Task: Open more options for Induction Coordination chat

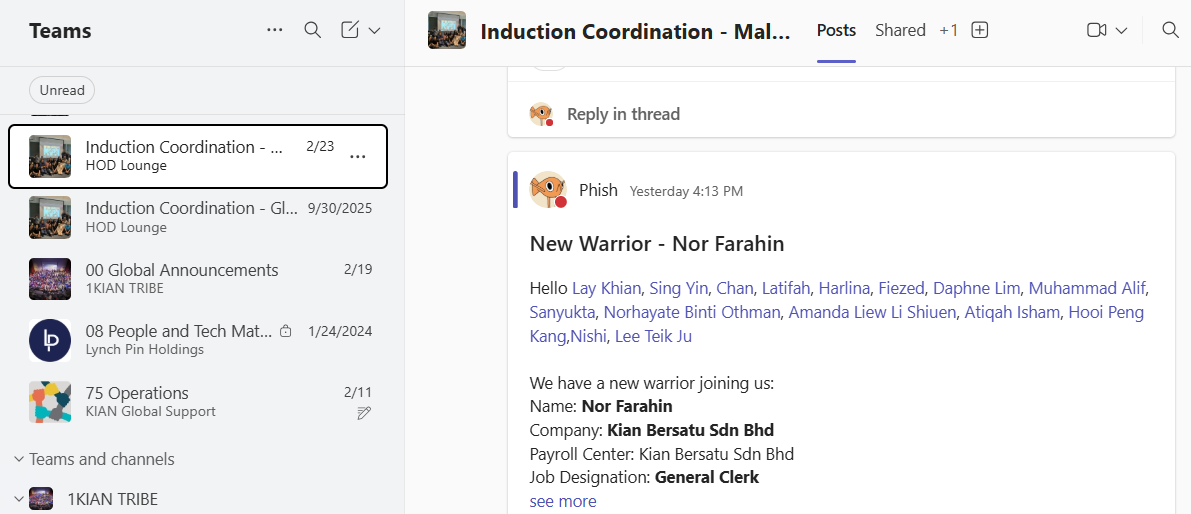Action: [357, 156]
